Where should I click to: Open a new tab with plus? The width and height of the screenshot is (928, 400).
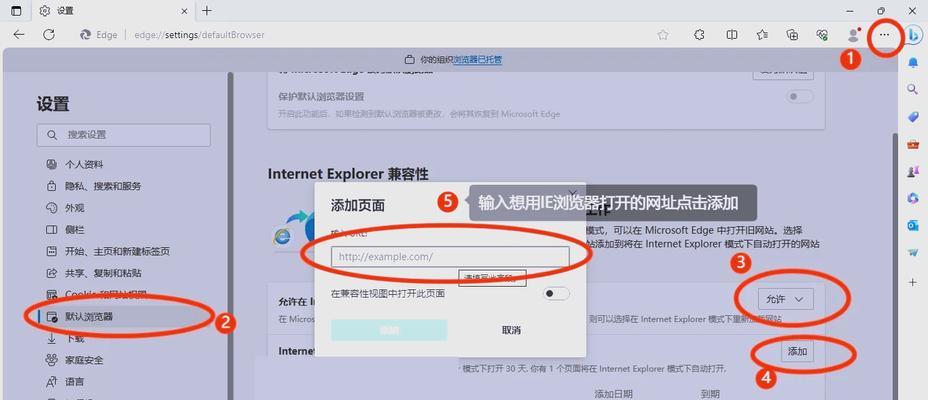pyautogui.click(x=207, y=11)
